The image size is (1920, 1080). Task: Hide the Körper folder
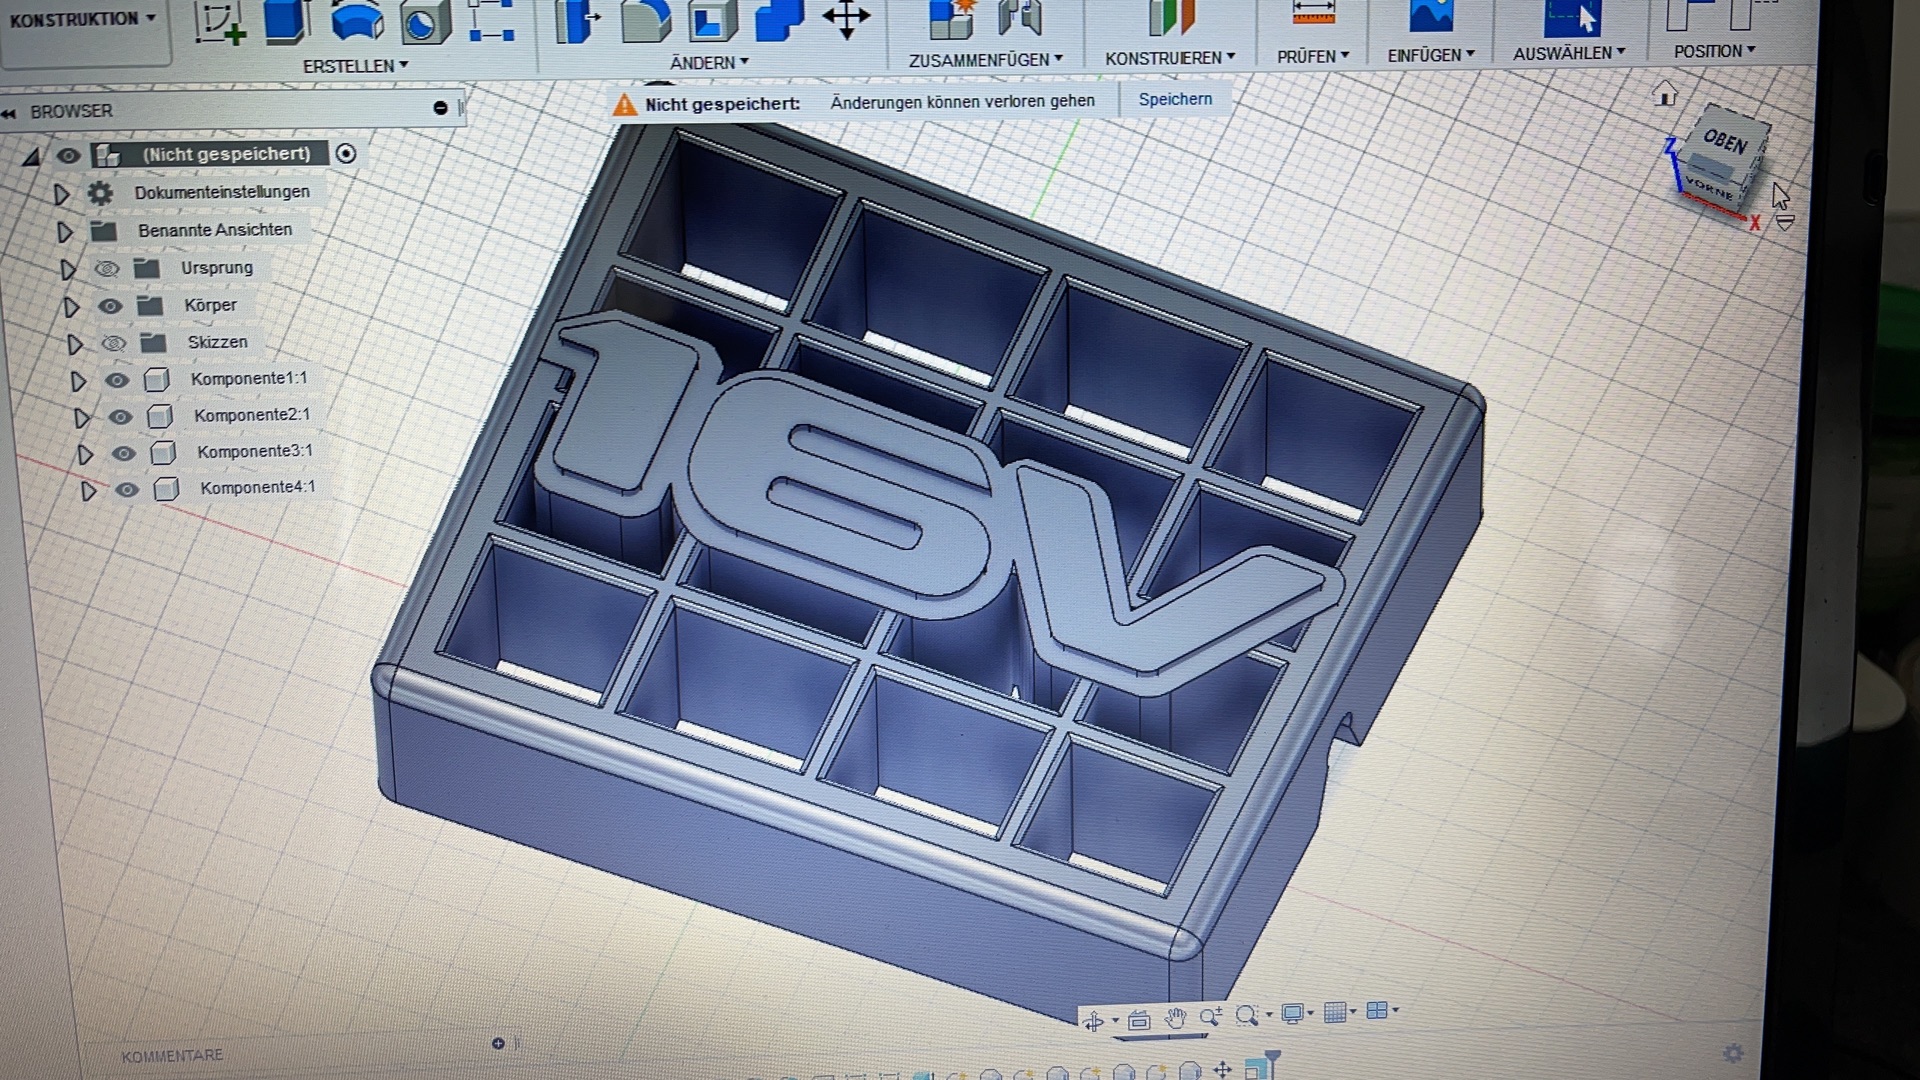point(110,306)
